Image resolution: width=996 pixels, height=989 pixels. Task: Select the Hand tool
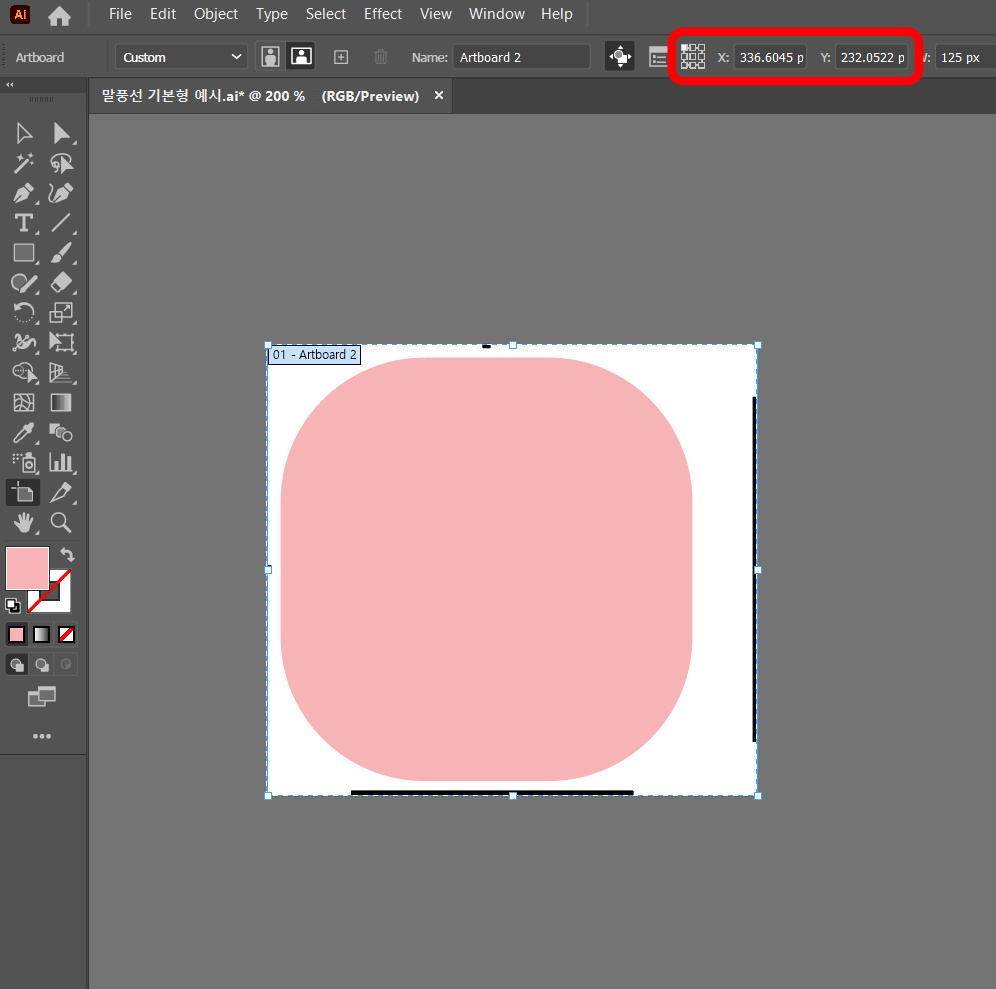click(24, 522)
